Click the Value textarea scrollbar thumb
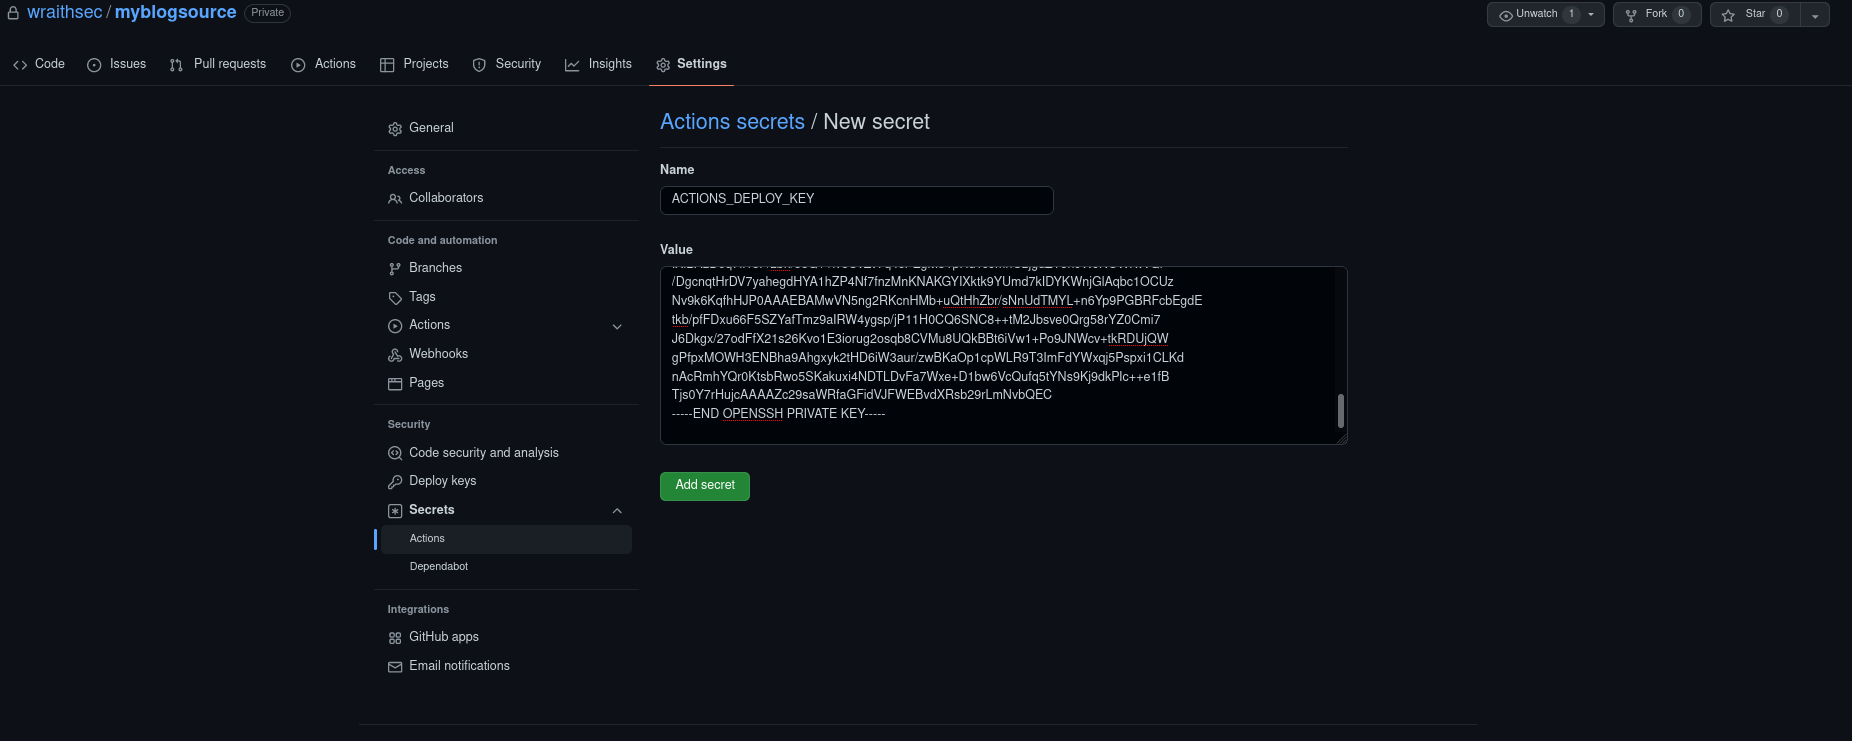The width and height of the screenshot is (1852, 741). [x=1340, y=411]
